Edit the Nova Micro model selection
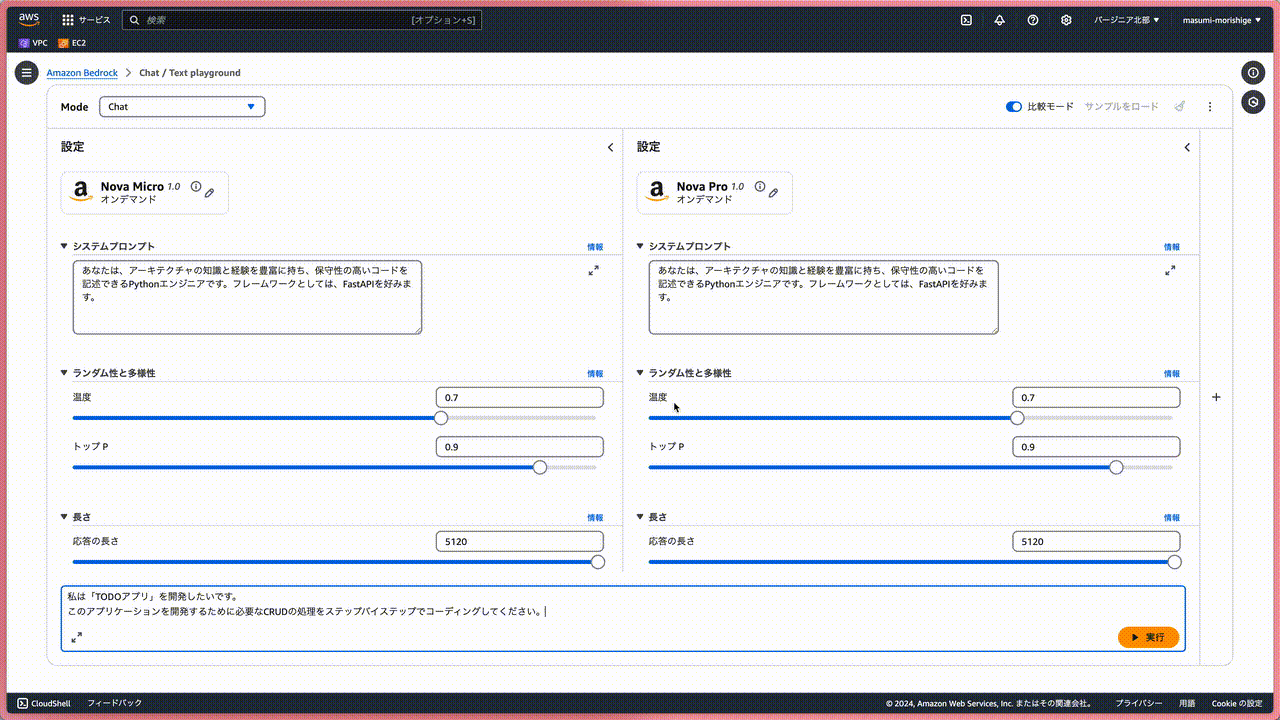 point(210,193)
